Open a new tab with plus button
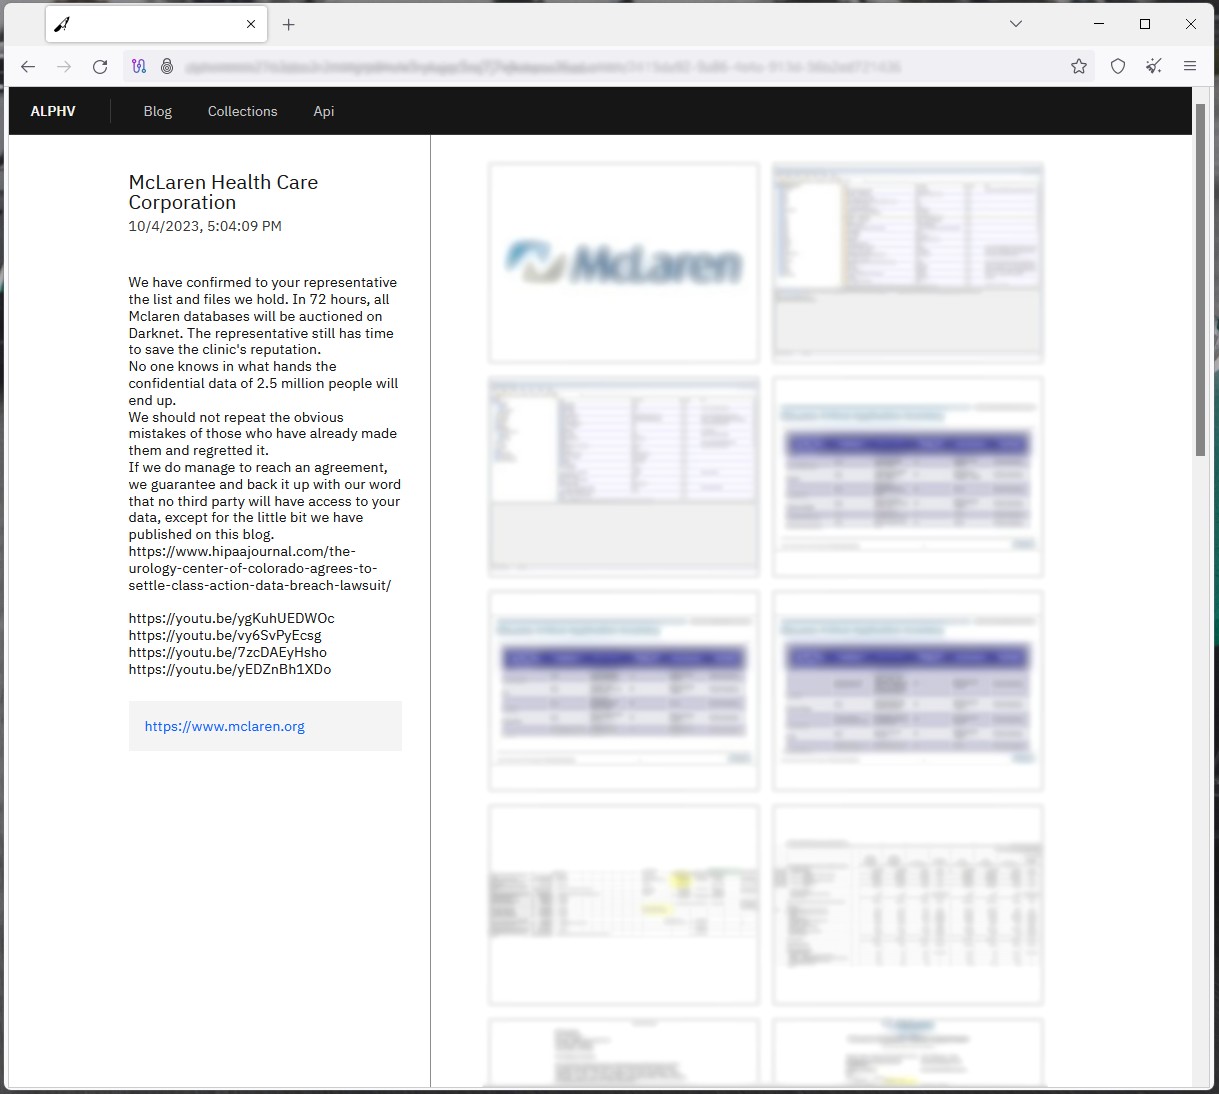 (289, 24)
